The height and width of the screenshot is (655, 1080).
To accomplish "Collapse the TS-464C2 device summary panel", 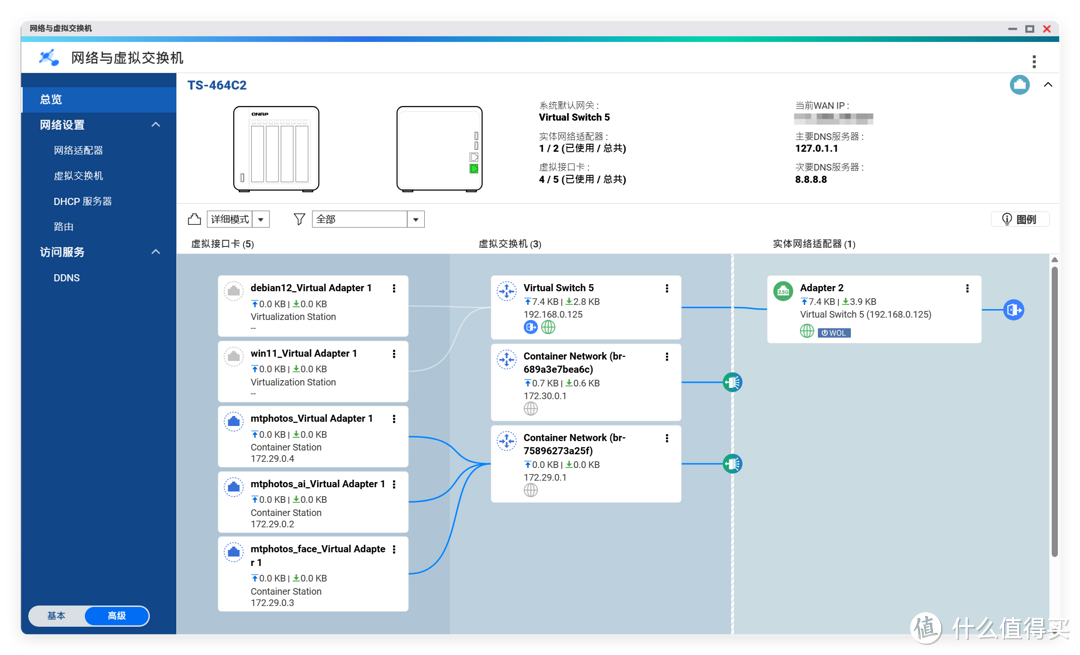I will pyautogui.click(x=1048, y=85).
